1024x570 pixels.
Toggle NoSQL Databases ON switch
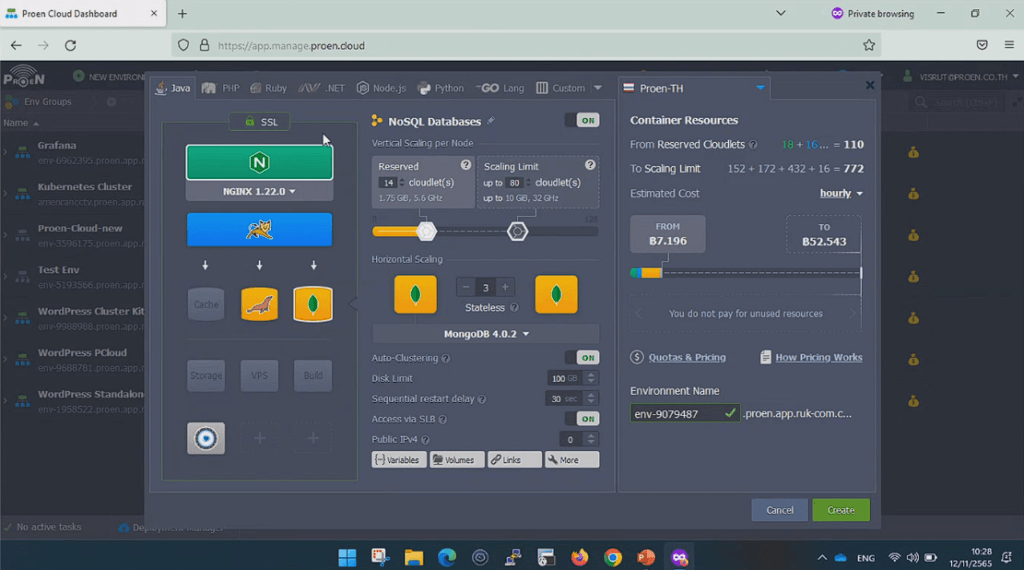pyautogui.click(x=583, y=120)
